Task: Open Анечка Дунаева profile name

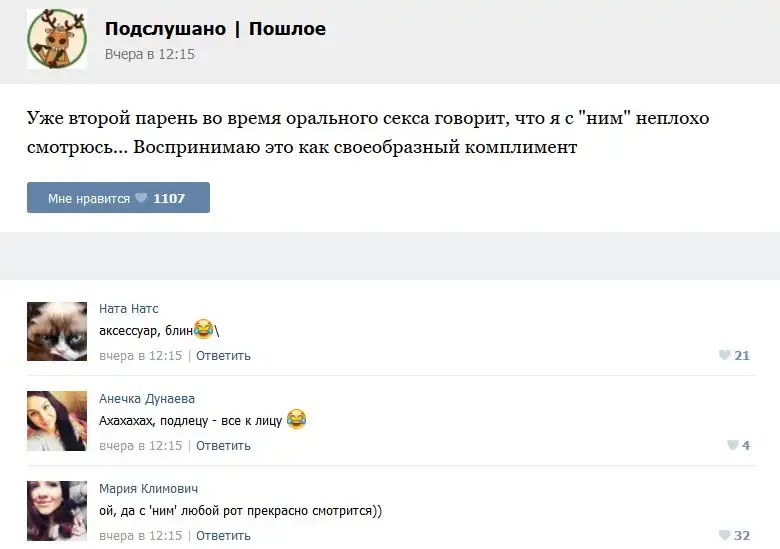Action: (x=147, y=398)
